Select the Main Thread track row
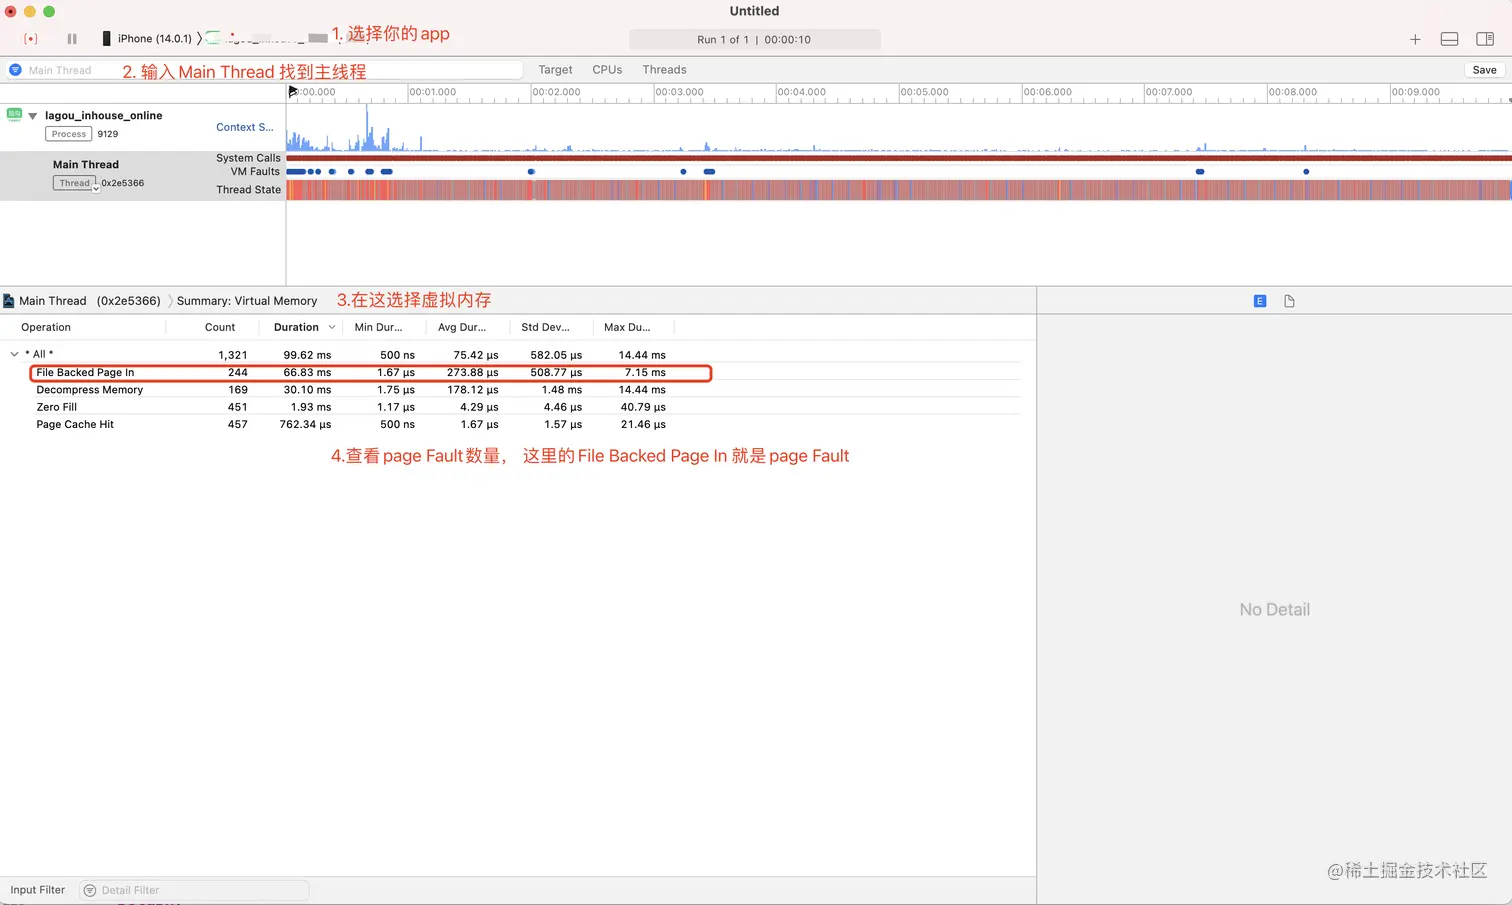1512x905 pixels. 143,176
